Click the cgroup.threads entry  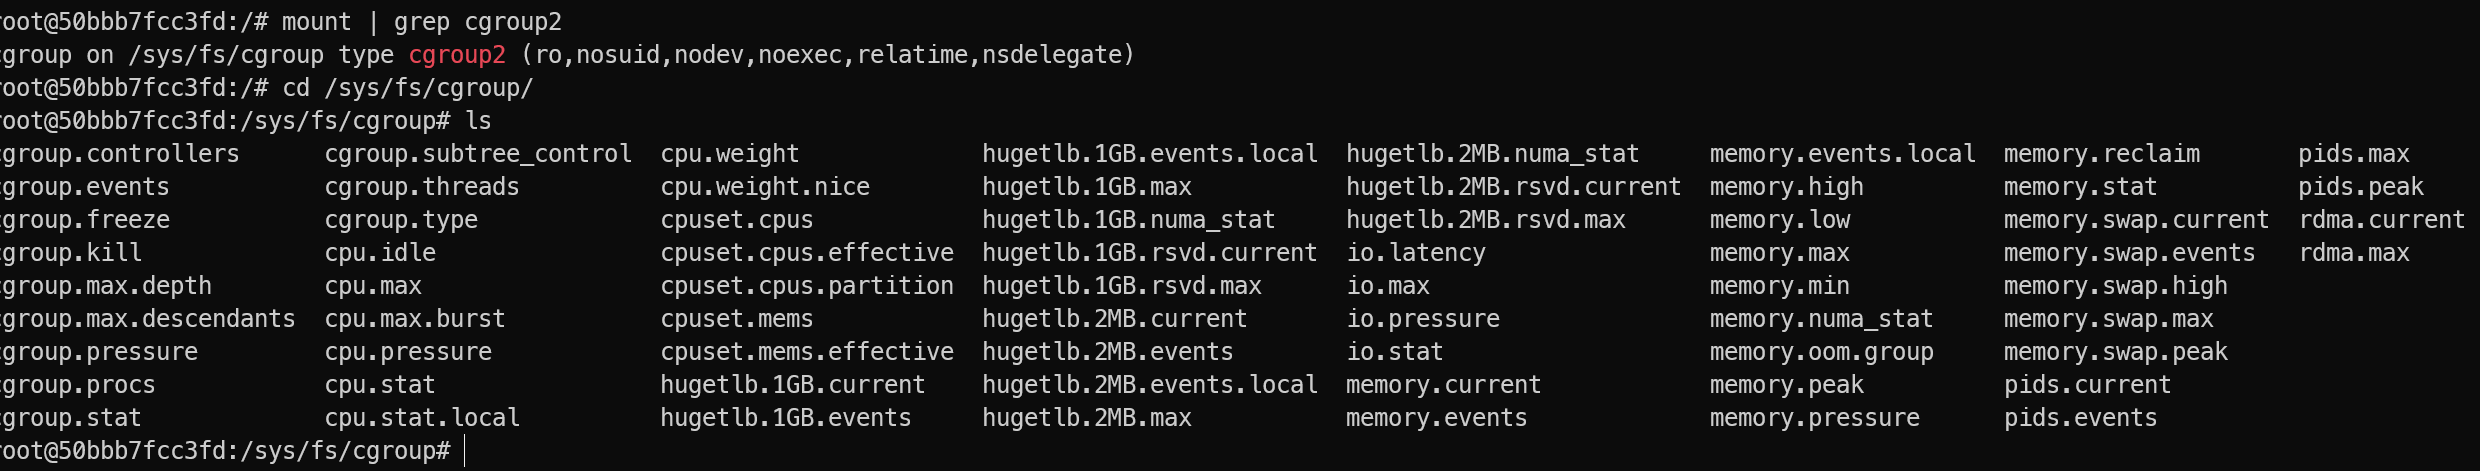tap(422, 187)
